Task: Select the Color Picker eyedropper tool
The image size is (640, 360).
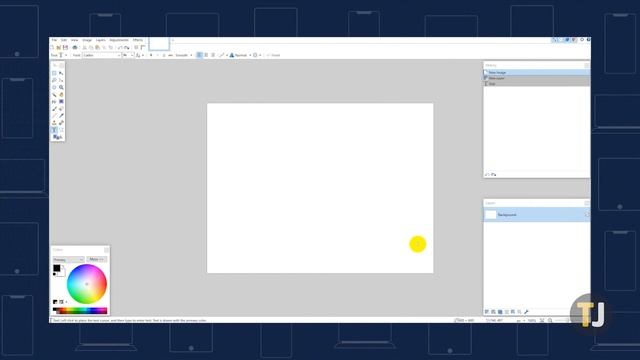Action: click(x=61, y=116)
